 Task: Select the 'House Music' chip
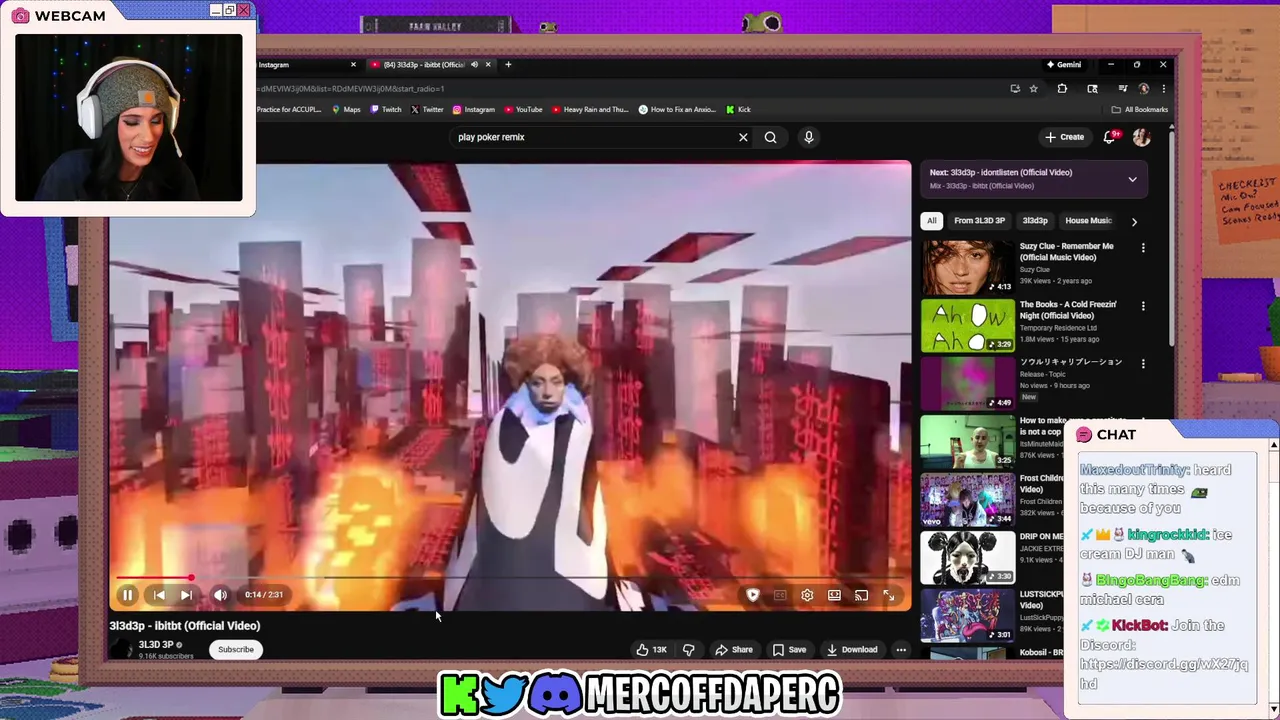pyautogui.click(x=1088, y=221)
